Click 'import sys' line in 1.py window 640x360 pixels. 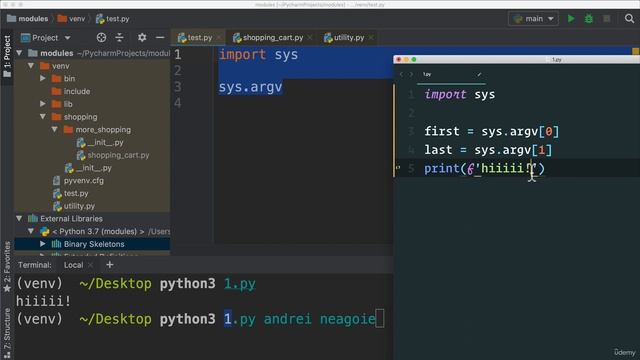[460, 94]
